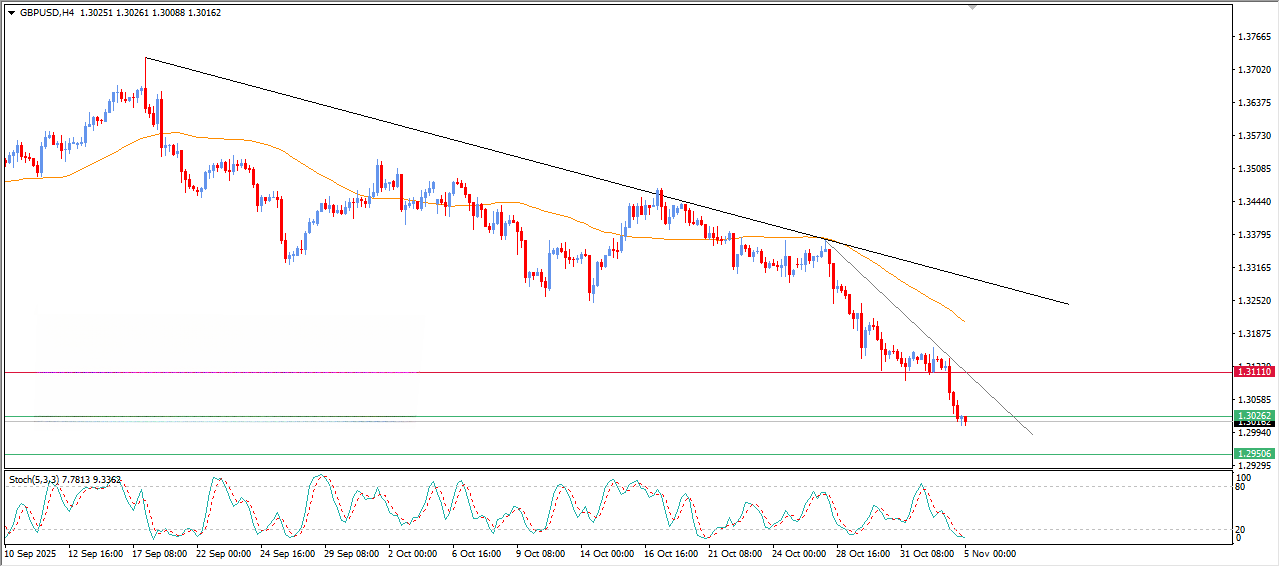
Task: Click the black current price tag on price axis
Action: click(1254, 424)
